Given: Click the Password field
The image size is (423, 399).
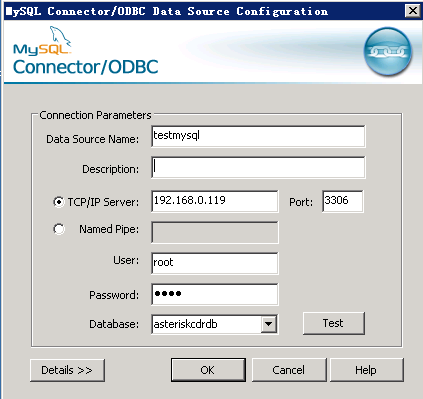Looking at the screenshot, I should click(x=215, y=294).
